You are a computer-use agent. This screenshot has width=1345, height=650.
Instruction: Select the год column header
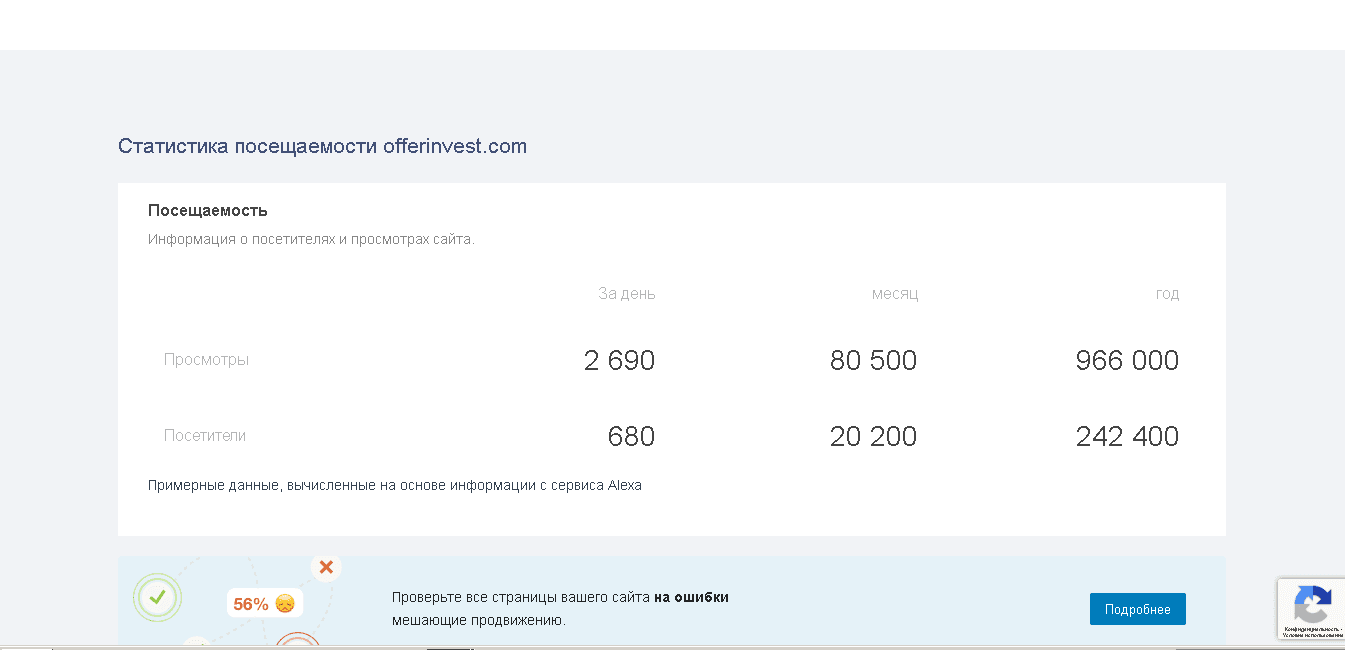click(1167, 293)
